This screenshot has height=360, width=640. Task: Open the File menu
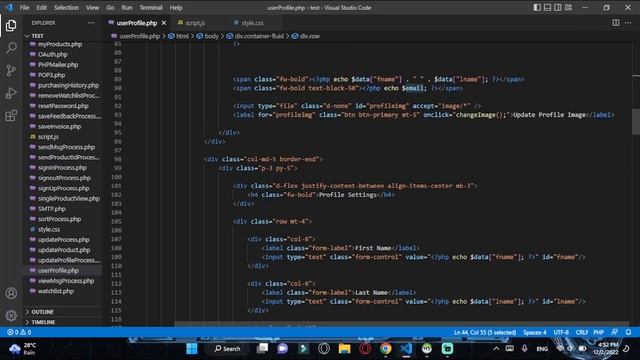pyautogui.click(x=24, y=7)
